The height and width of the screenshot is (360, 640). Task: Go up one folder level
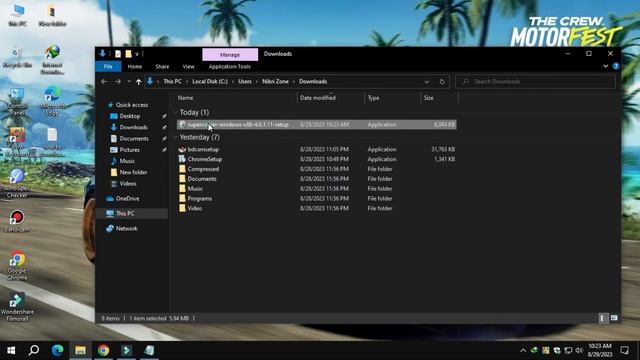139,82
